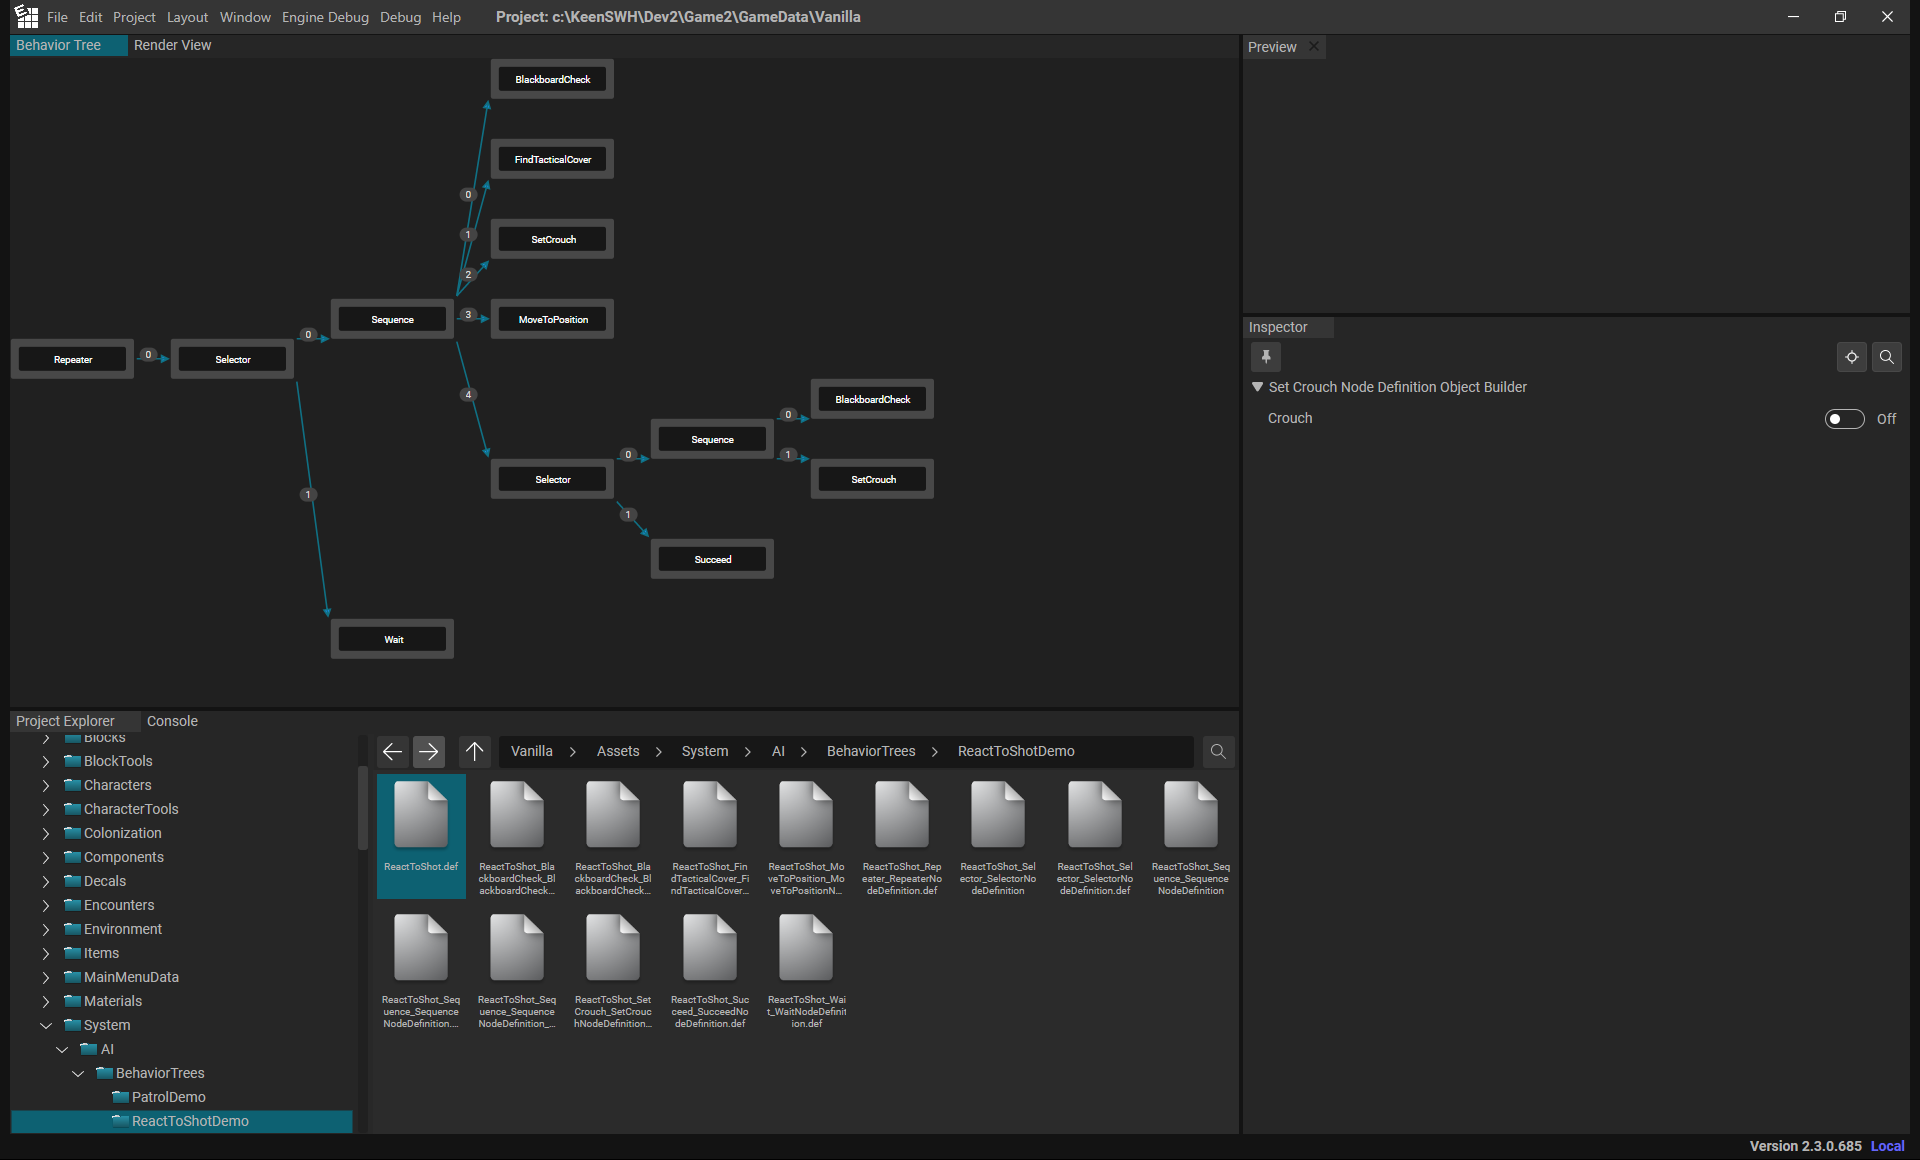Close the Preview tab
The image size is (1920, 1160).
(x=1314, y=47)
